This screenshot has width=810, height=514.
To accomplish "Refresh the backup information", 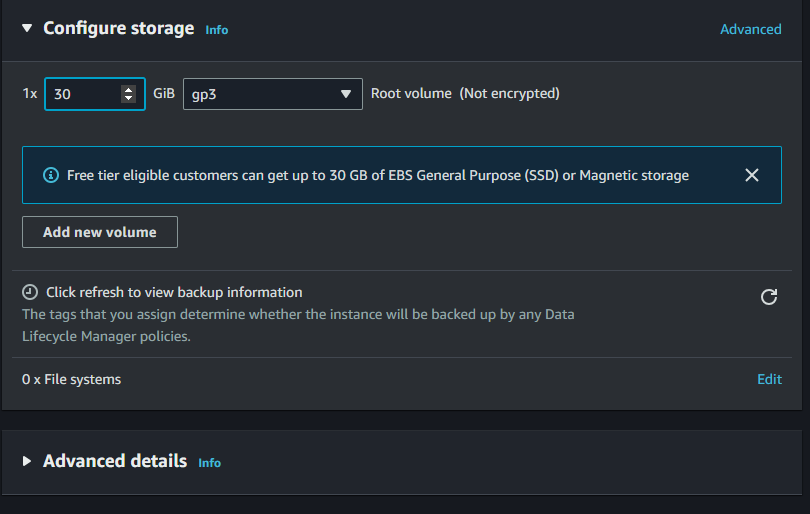I will (769, 297).
